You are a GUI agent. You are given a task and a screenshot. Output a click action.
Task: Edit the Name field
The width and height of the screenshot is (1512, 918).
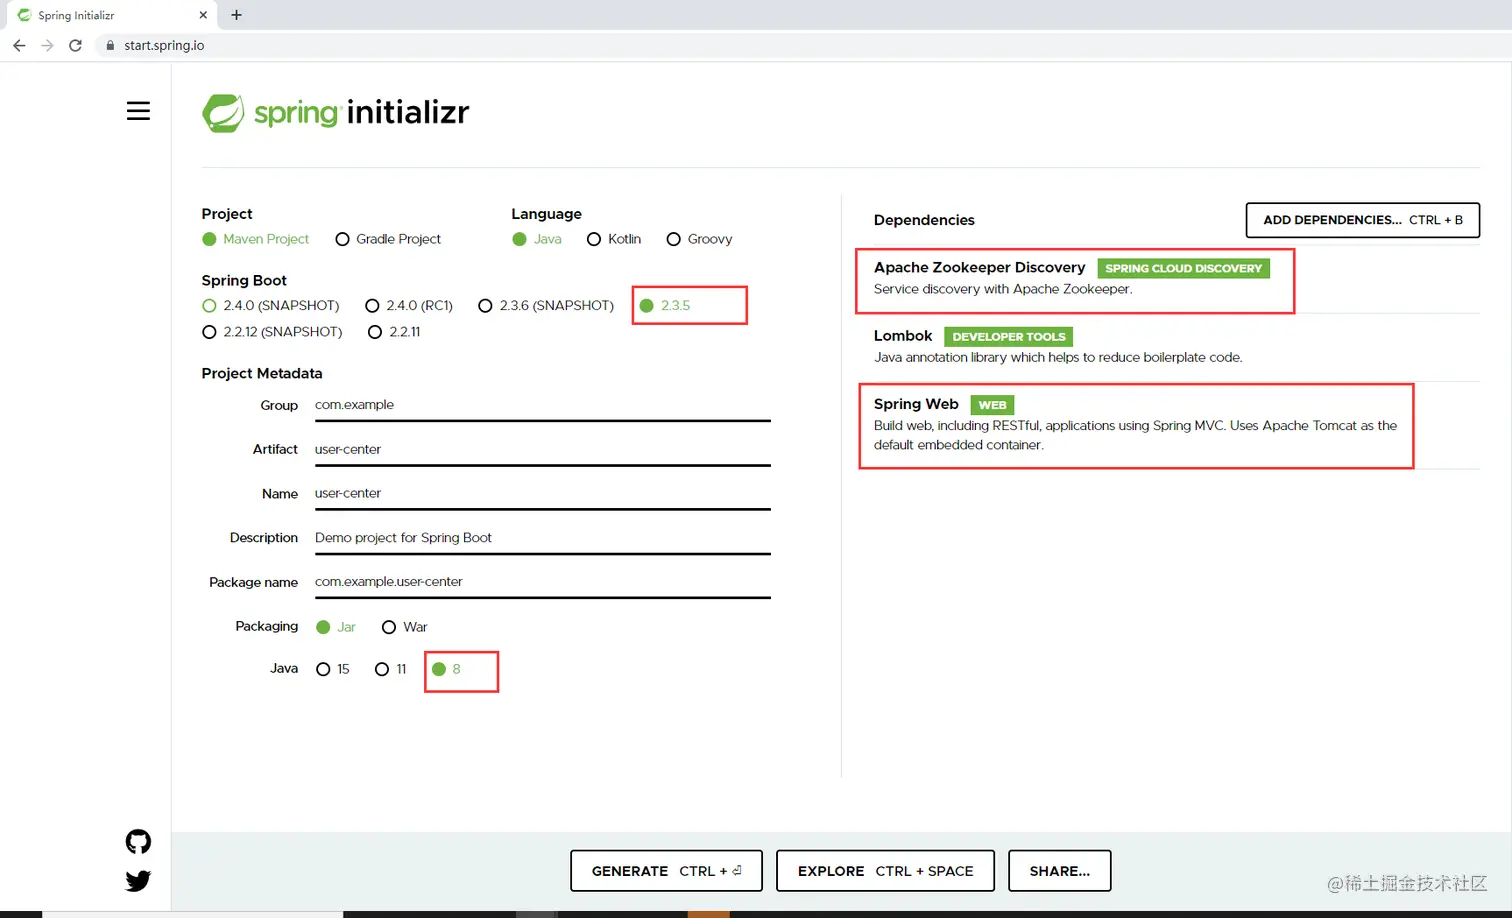point(543,493)
